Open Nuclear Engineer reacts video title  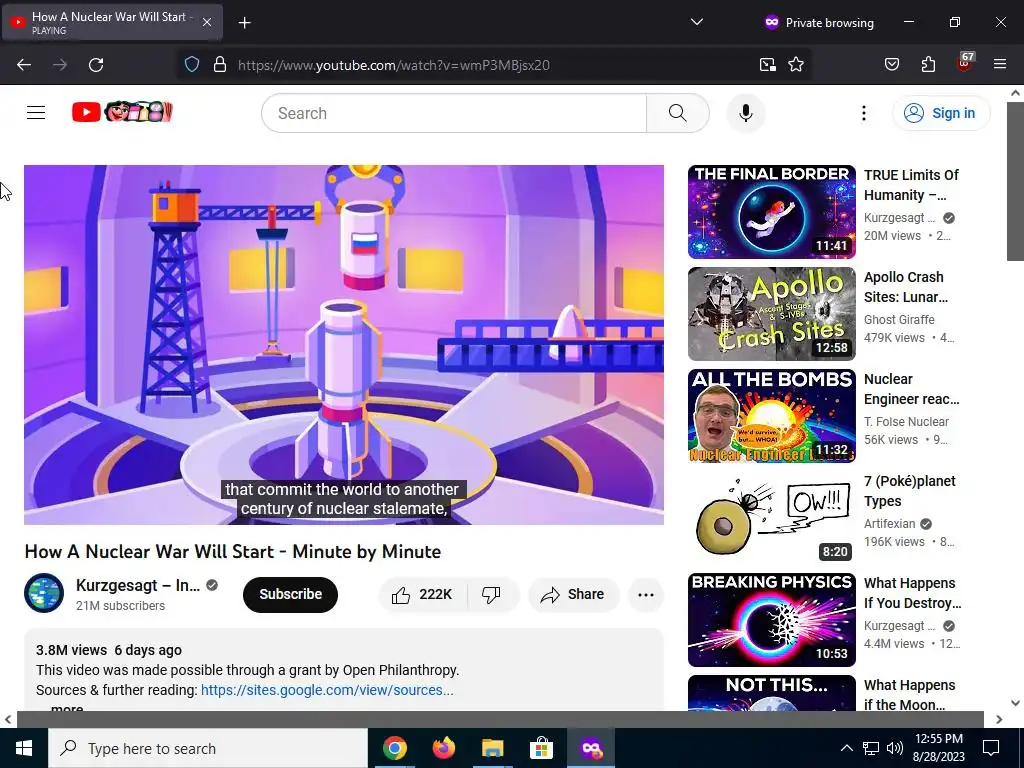(911, 389)
